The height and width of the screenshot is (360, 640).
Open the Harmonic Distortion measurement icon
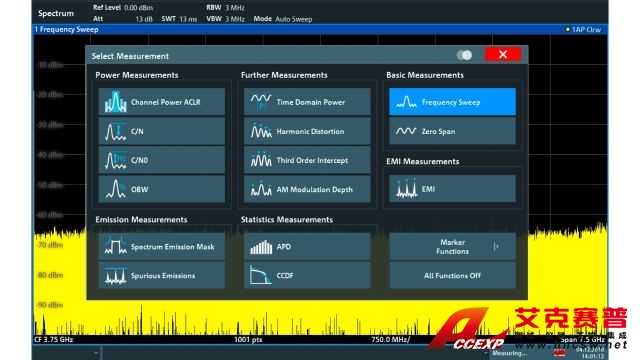coord(261,131)
